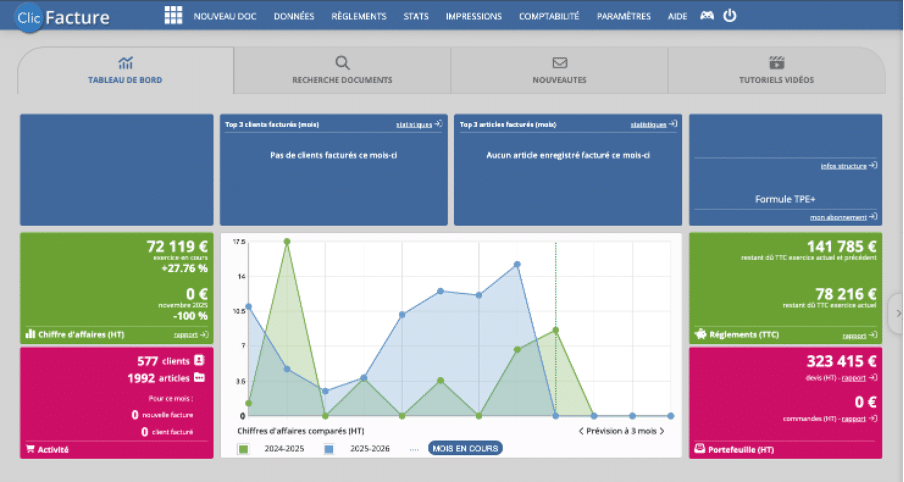Click the shopping cart Activité icon
Viewport: 904px width, 482px height.
point(30,450)
